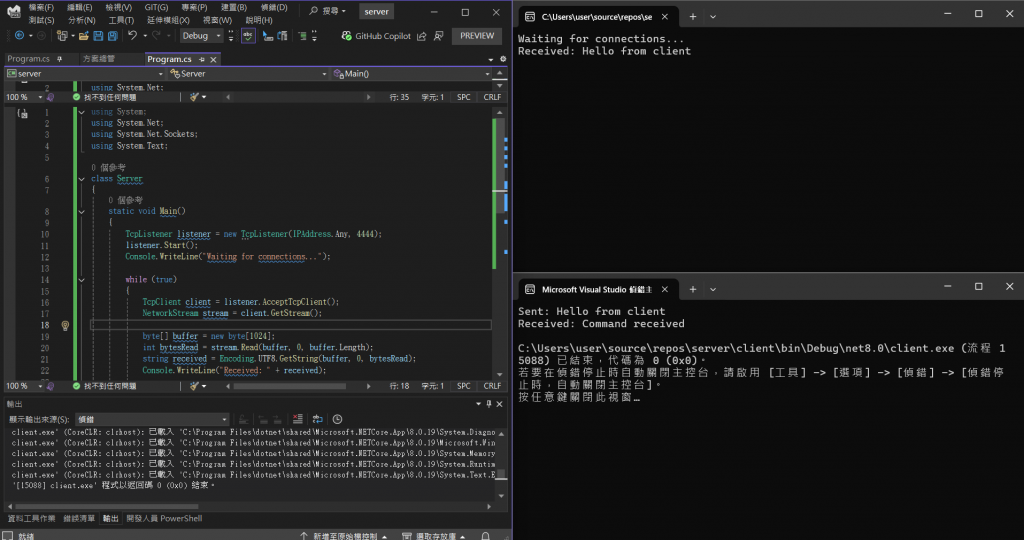Open editor tab settings gear icon
The image size is (1024, 540).
pyautogui.click(x=503, y=59)
